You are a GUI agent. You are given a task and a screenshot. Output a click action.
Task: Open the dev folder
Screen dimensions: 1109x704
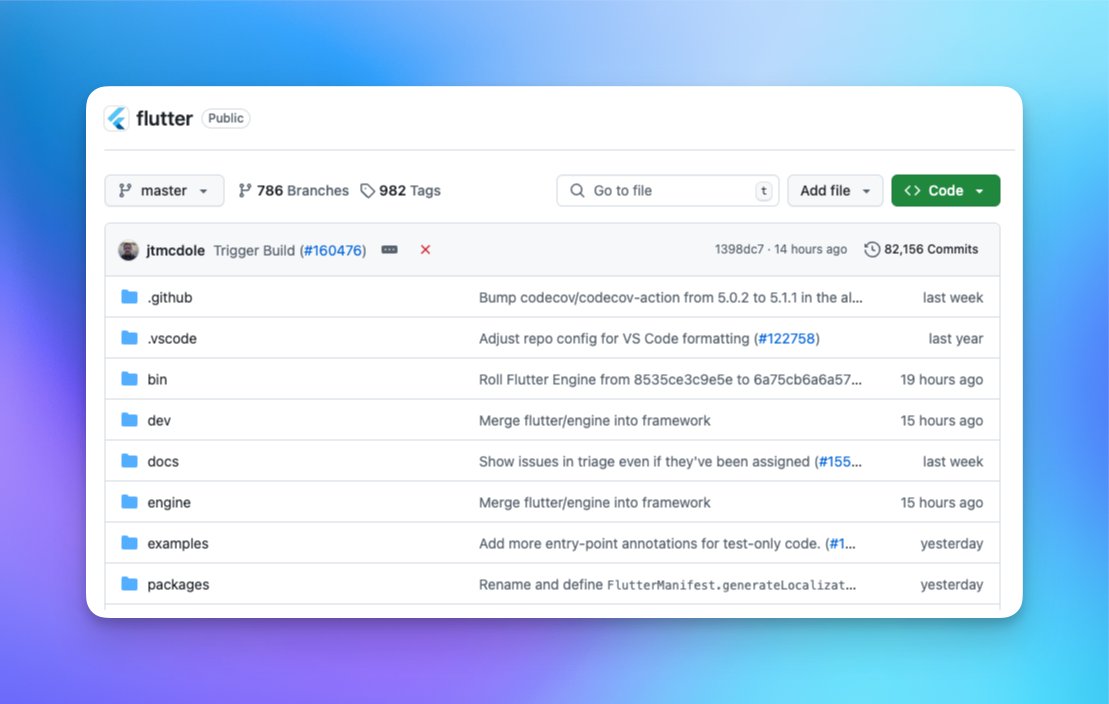point(159,421)
